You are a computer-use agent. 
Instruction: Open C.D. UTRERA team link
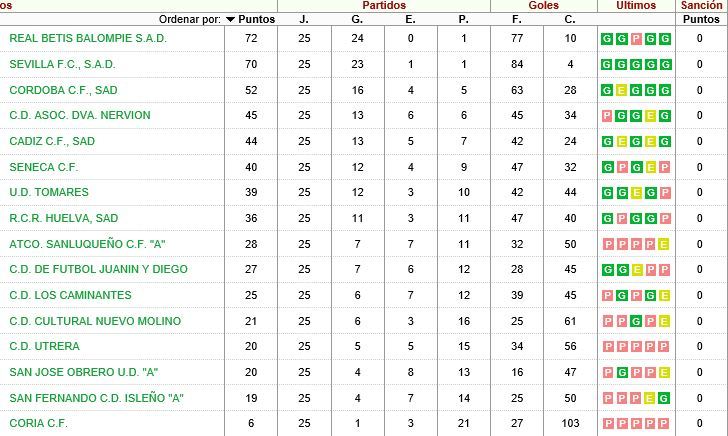pyautogui.click(x=45, y=346)
